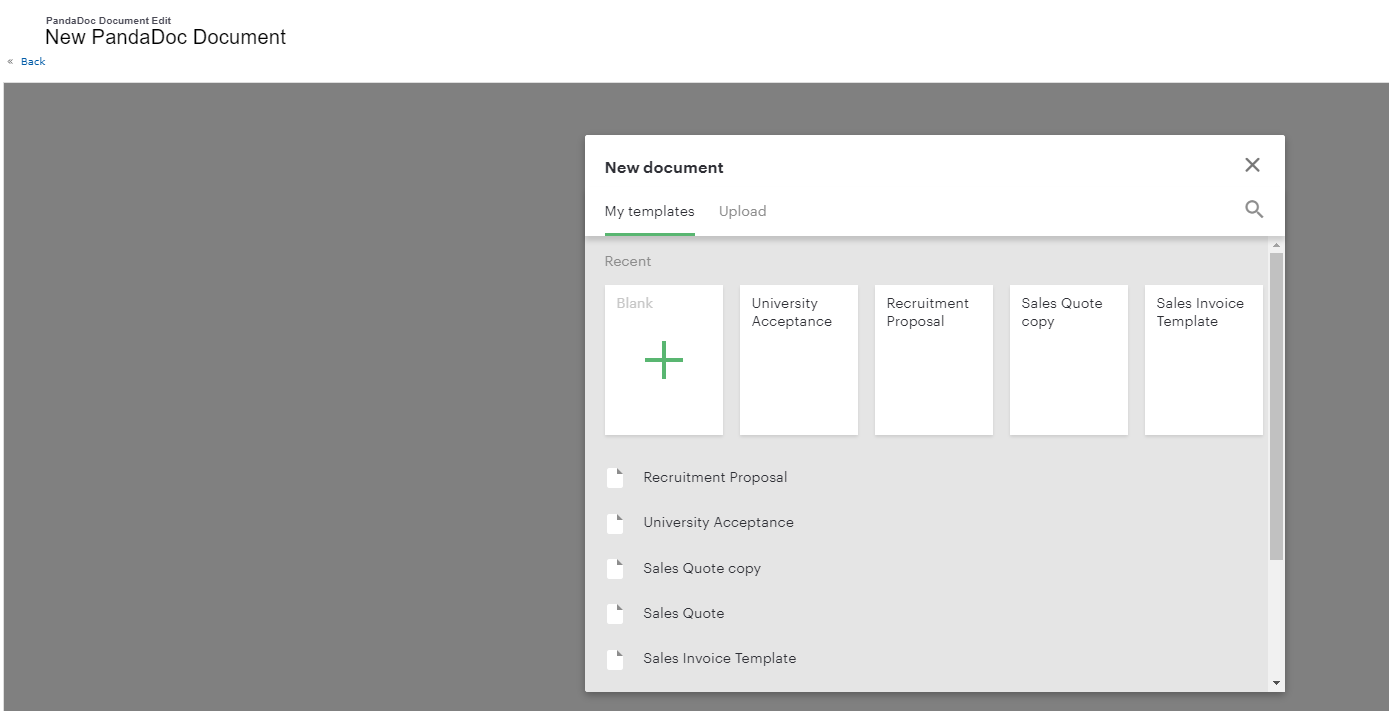Viewport: 1389px width, 711px height.
Task: Select Recruitment Proposal in the list
Action: pyautogui.click(x=715, y=477)
